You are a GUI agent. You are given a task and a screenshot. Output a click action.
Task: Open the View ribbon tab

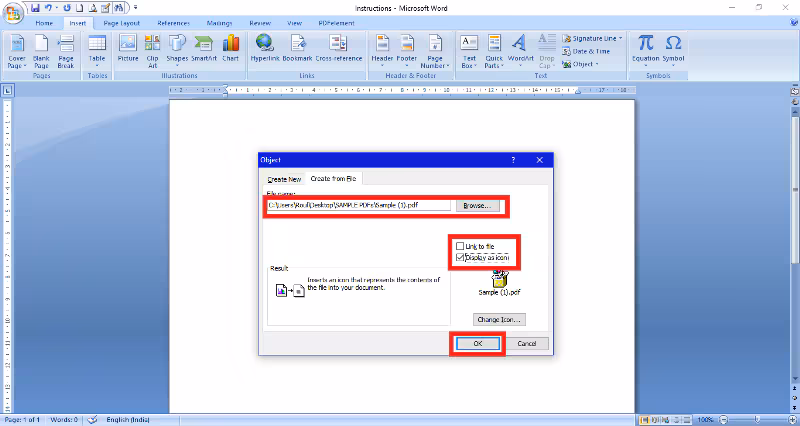294,23
